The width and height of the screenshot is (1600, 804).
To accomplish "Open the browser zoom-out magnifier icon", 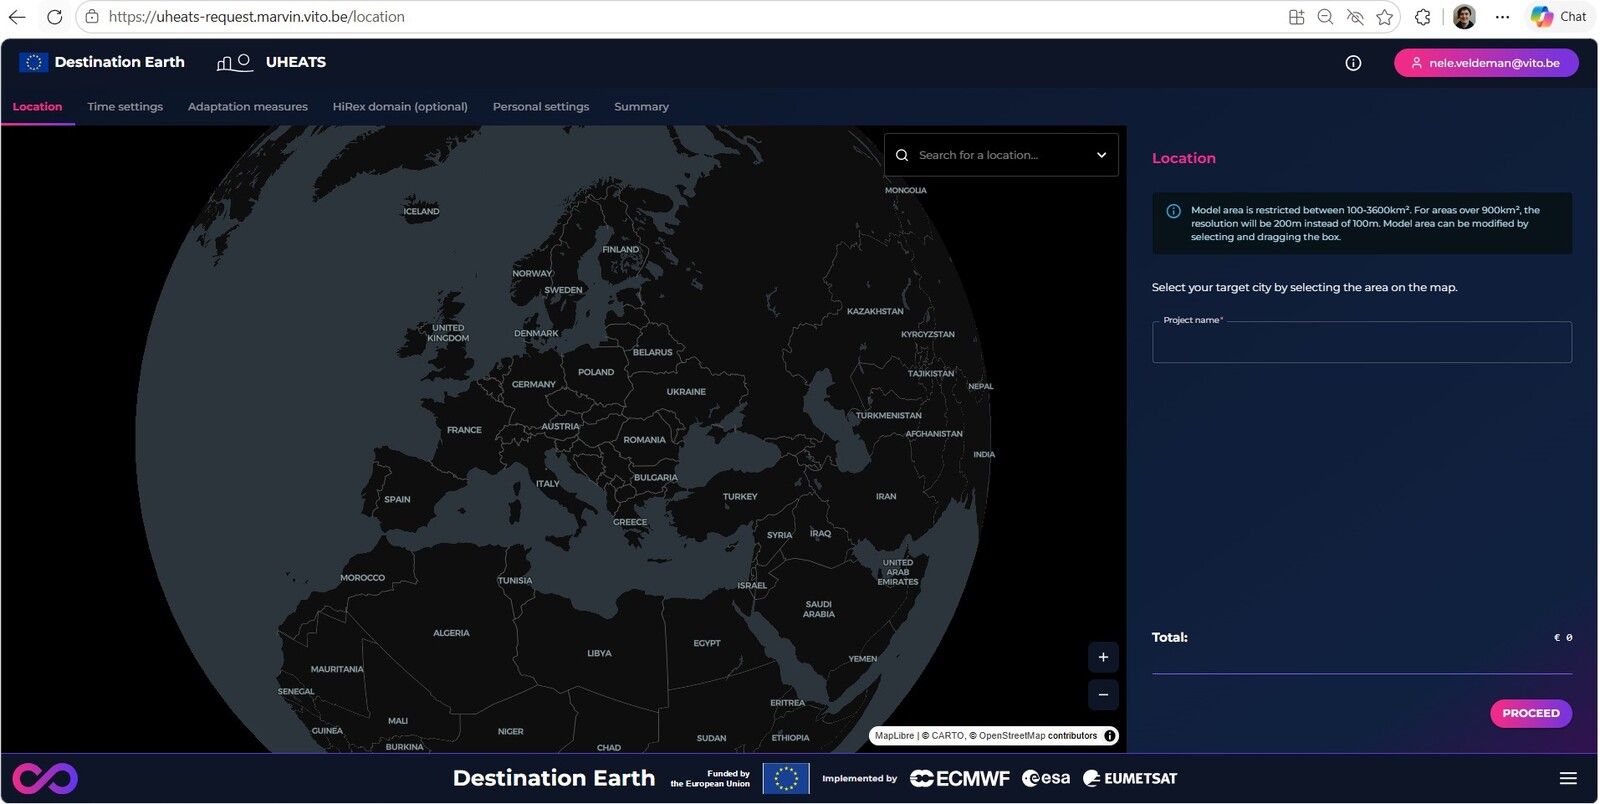I will (x=1326, y=17).
